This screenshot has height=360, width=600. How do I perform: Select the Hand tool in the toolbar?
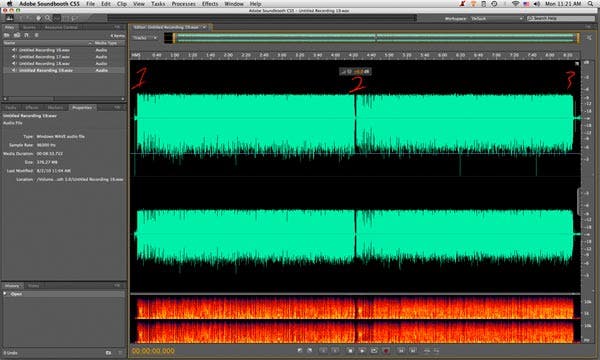click(39, 18)
